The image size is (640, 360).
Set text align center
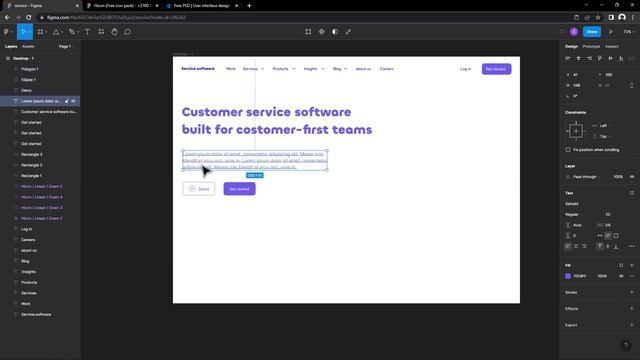pos(576,246)
